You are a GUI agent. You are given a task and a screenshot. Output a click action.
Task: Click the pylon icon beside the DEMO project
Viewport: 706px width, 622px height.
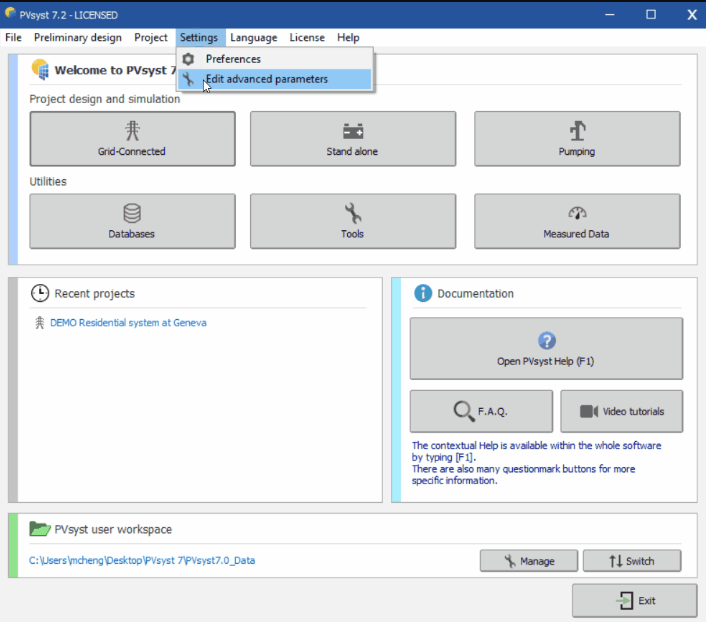point(40,322)
